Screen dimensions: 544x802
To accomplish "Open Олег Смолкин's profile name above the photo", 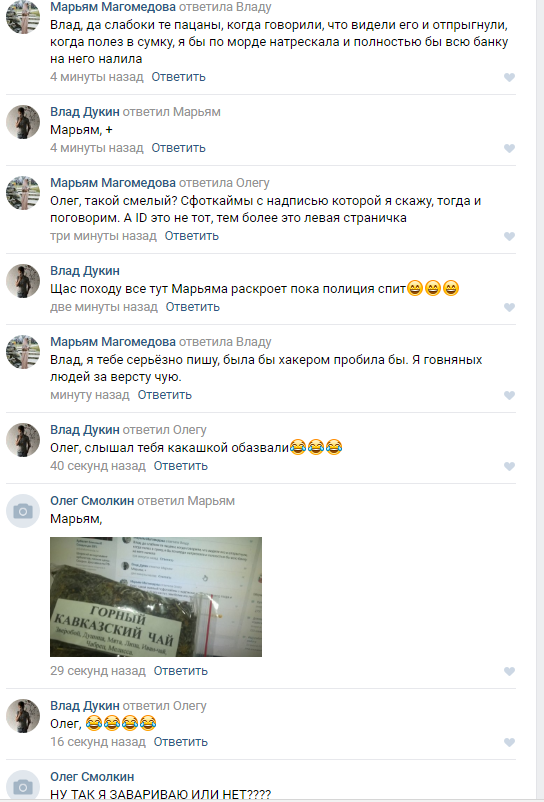I will click(x=92, y=501).
